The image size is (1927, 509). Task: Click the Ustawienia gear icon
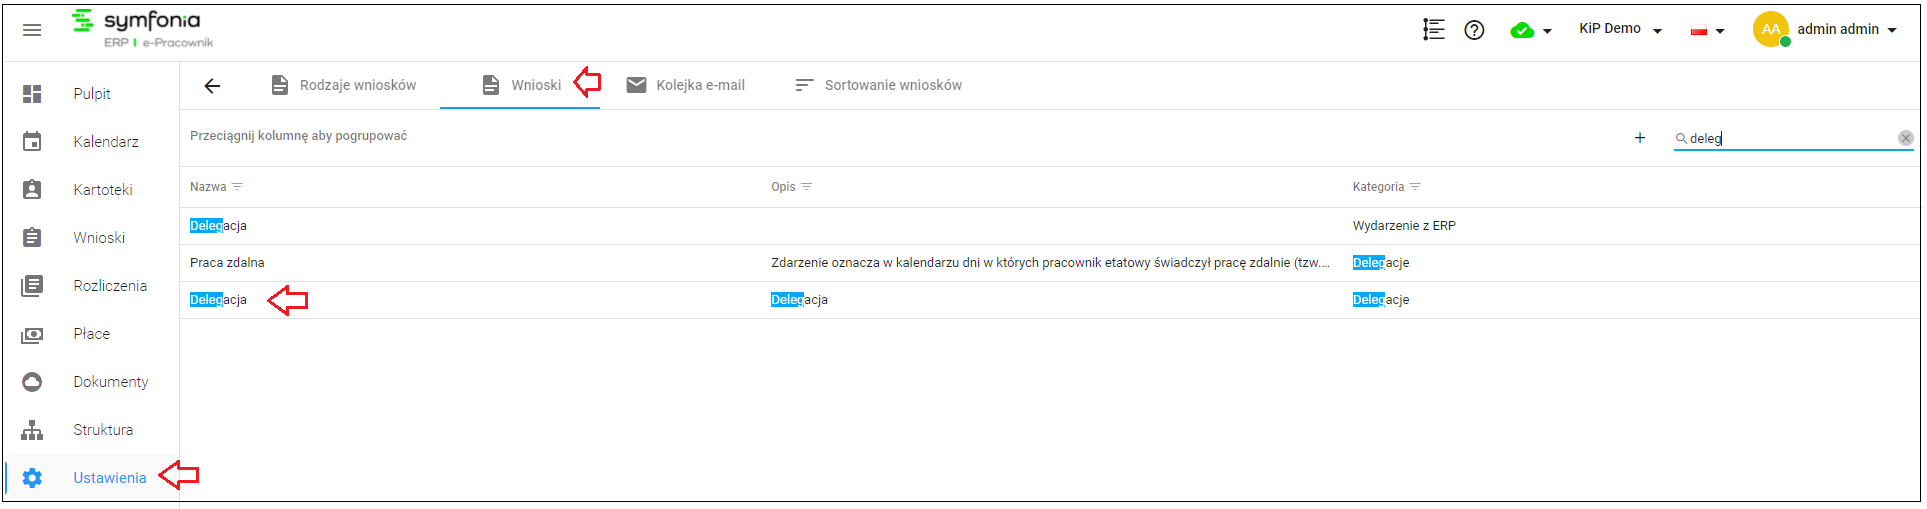click(32, 478)
